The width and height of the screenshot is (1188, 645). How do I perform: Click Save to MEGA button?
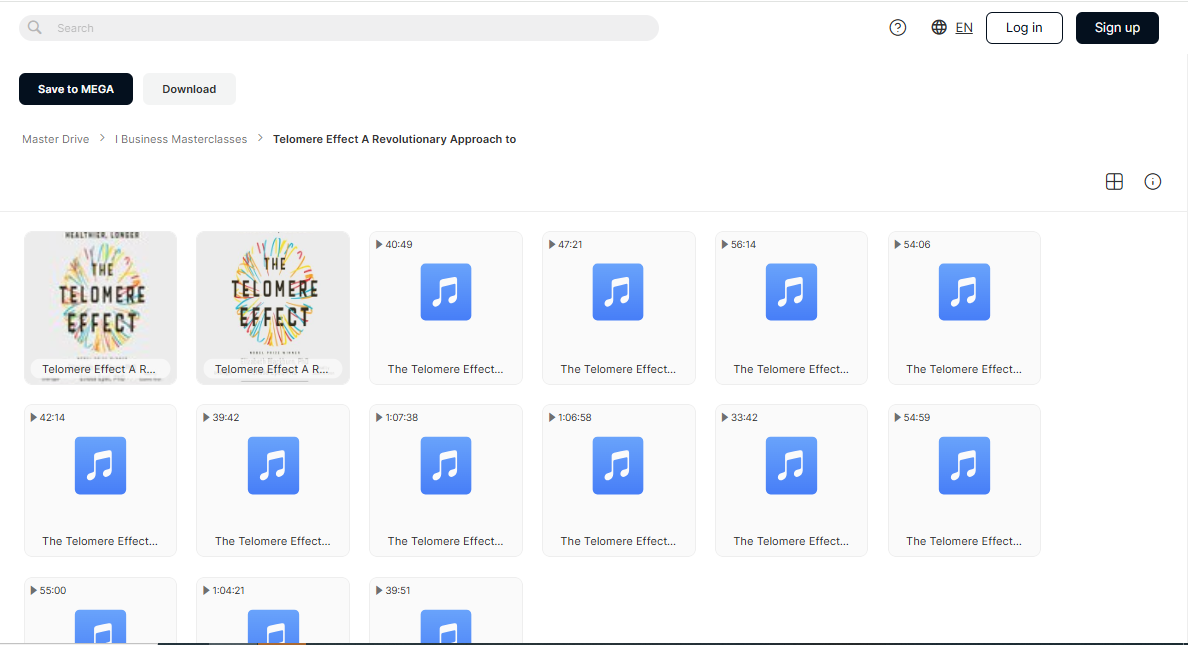point(76,89)
